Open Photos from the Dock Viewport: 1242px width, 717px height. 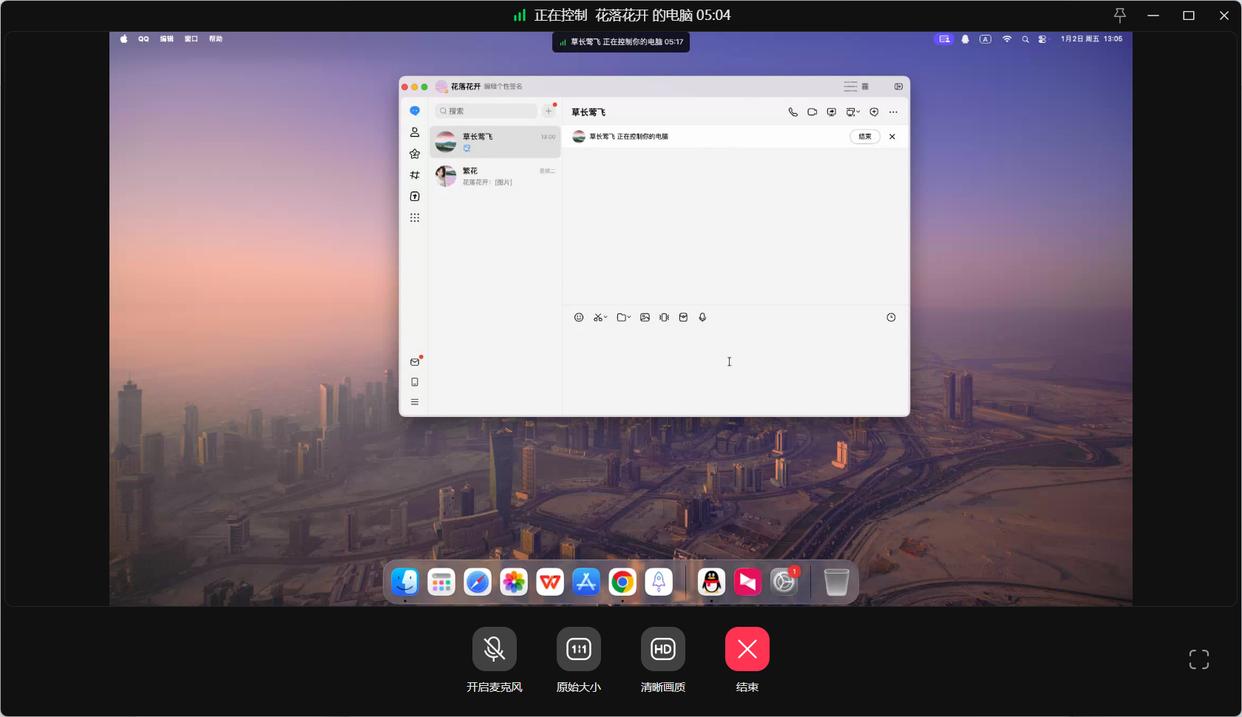pyautogui.click(x=514, y=581)
